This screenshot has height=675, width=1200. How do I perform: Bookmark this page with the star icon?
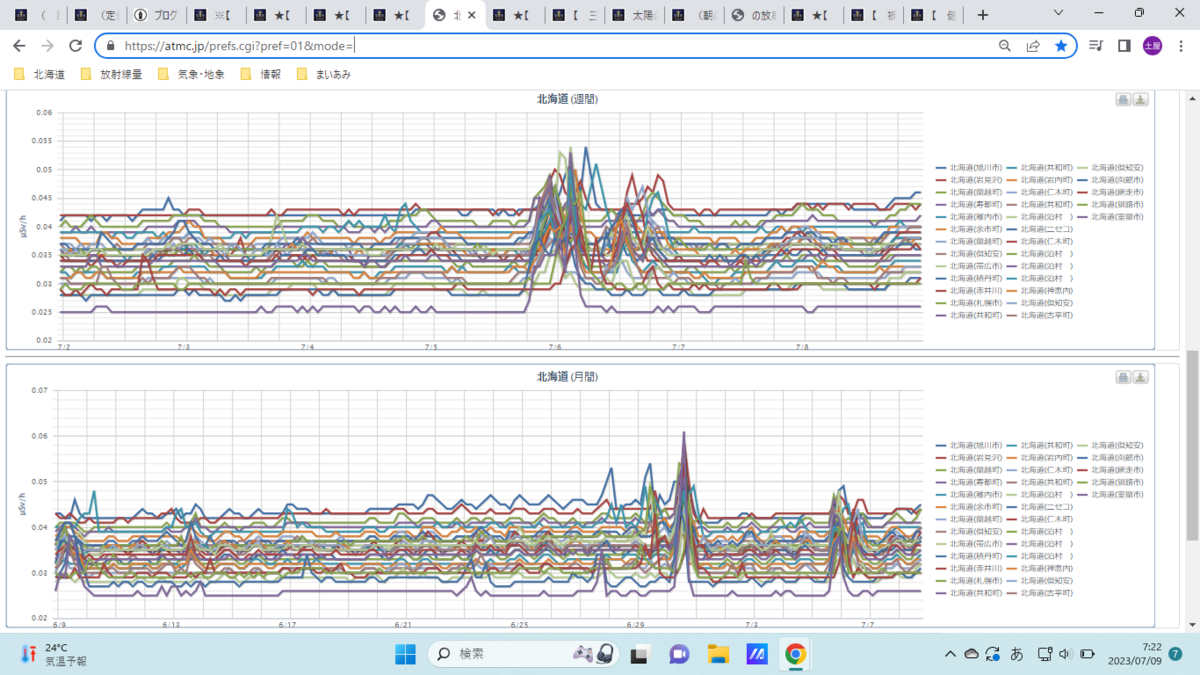1061,46
